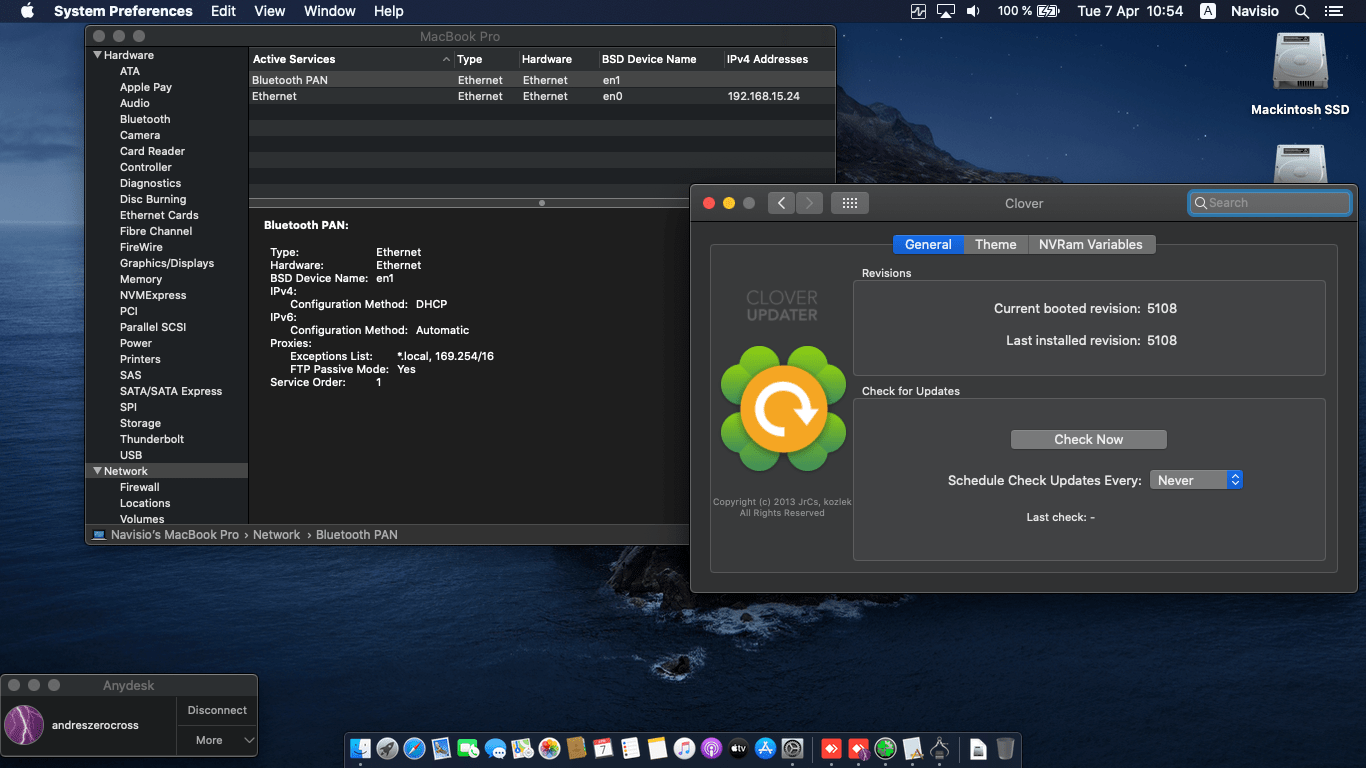
Task: Select the General tab in Clover
Action: point(928,244)
